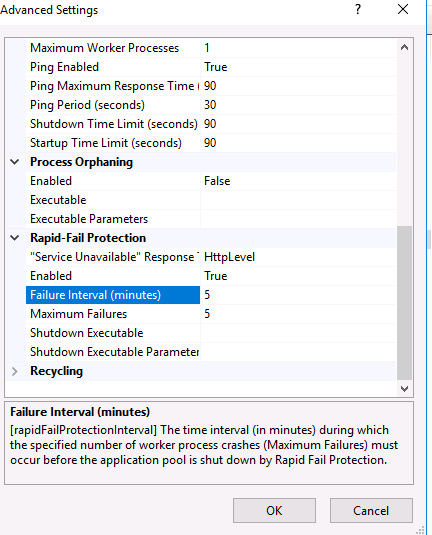Select the HttpLevel response type value
The width and height of the screenshot is (432, 535).
coord(298,257)
